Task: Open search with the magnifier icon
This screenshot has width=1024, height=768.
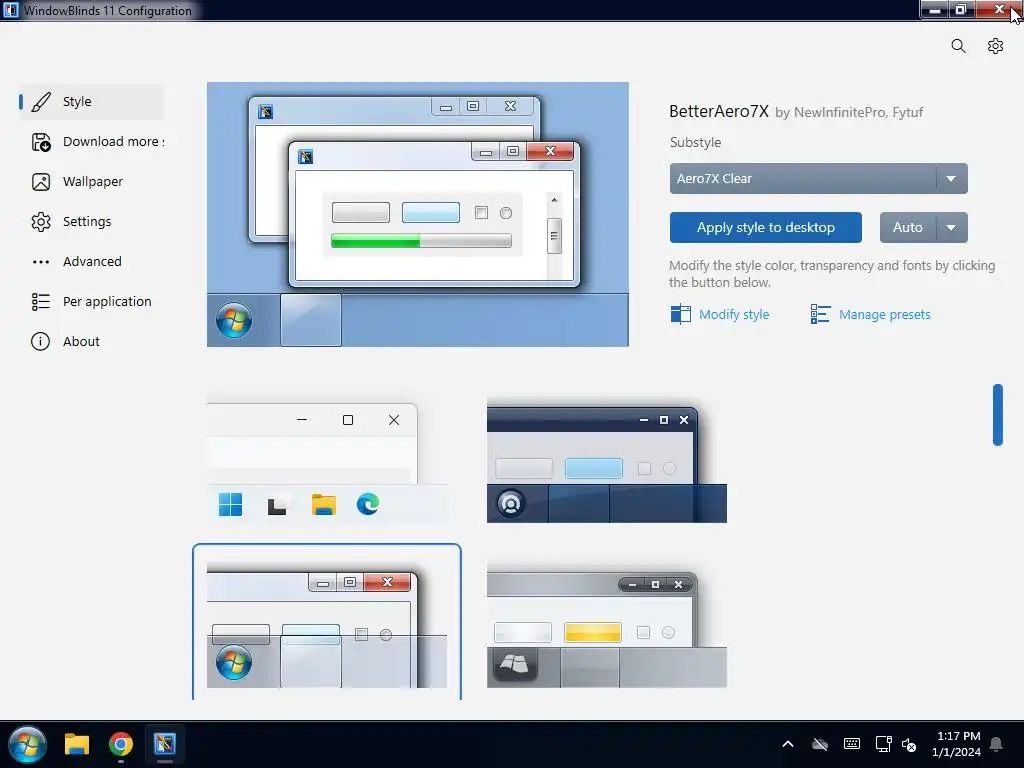Action: 958,46
